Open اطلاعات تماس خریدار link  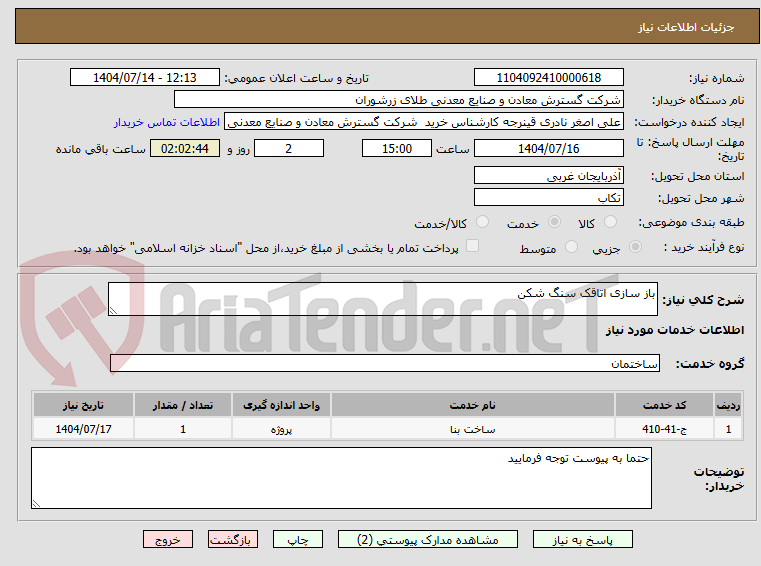[167, 122]
